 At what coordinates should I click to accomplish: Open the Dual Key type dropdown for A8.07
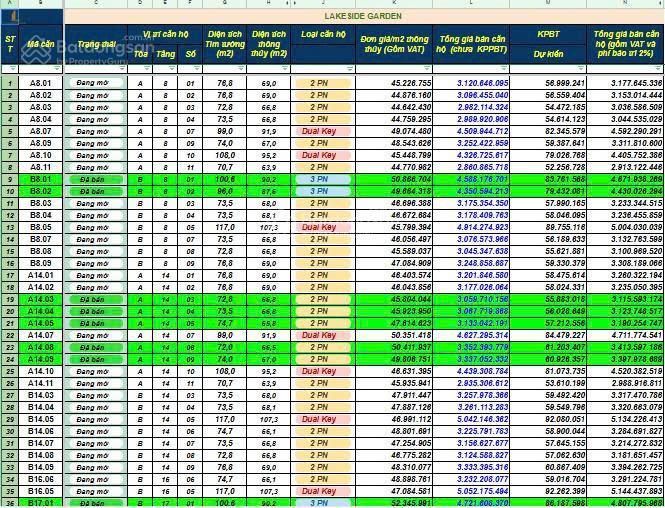(318, 131)
